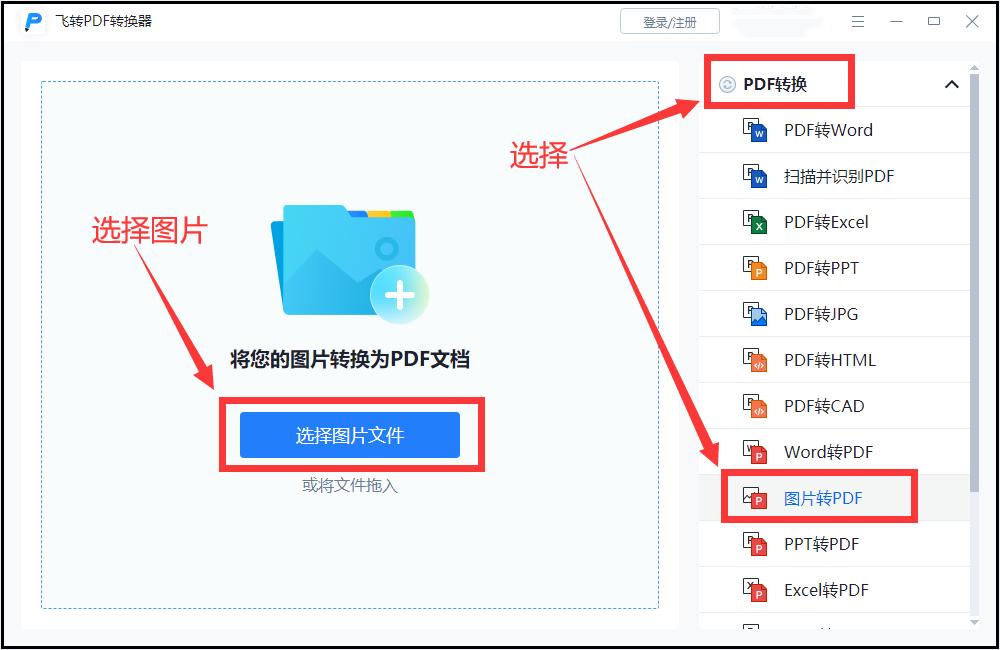The image size is (1000, 650).
Task: Open the 图片转PDF conversion tool
Action: click(x=820, y=497)
